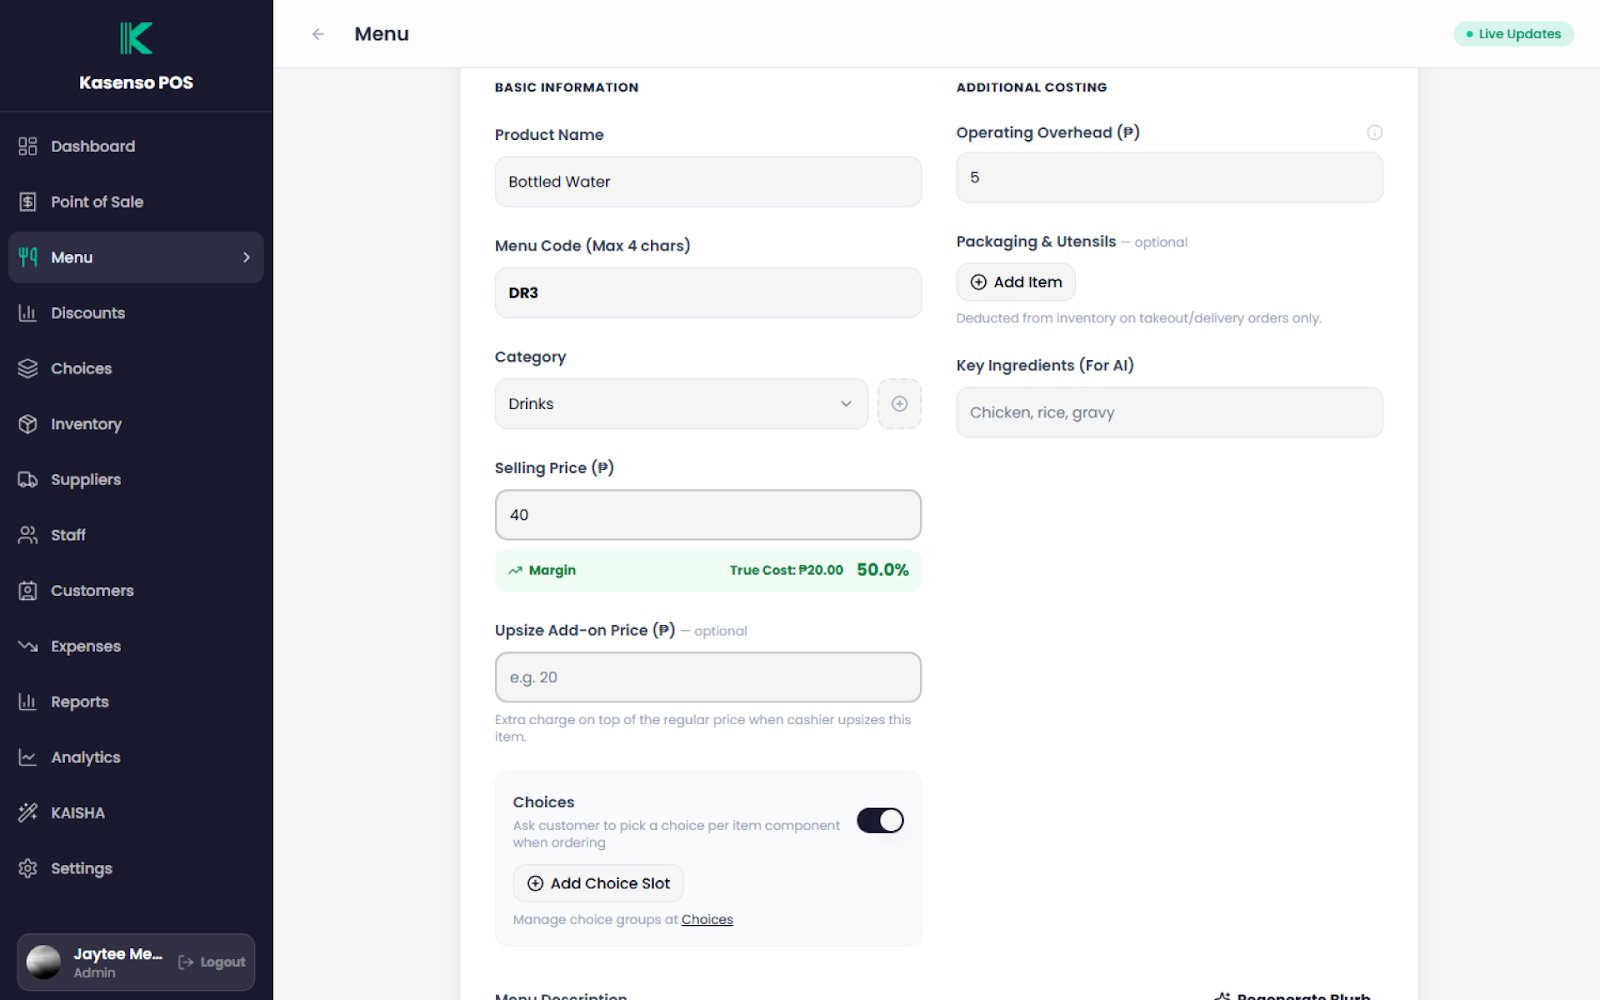Screen dimensions: 1600x1000
Task: Open Inventory text label in sidebar
Action: 86,424
